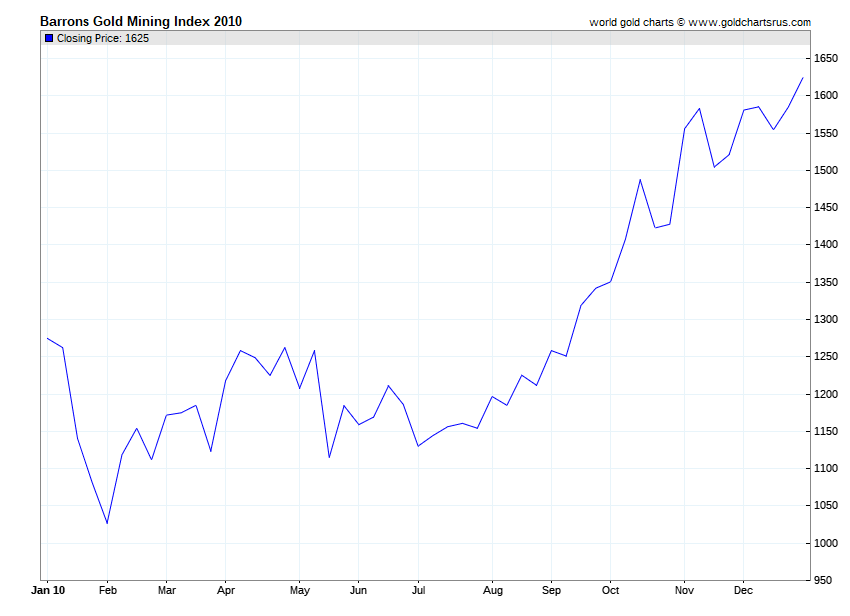Viewport: 850px width, 616px height.
Task: Select the 'Feb' x-axis label
Action: click(x=108, y=590)
